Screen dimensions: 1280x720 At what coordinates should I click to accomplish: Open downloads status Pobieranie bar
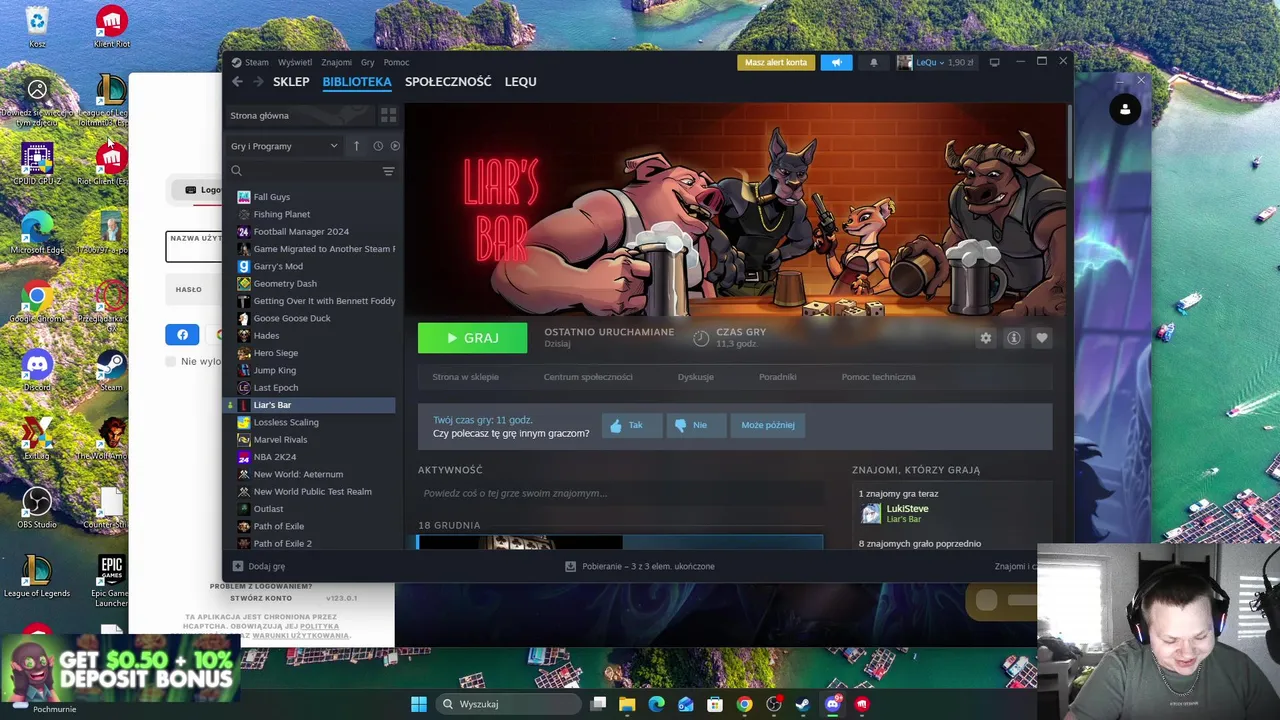pos(640,566)
